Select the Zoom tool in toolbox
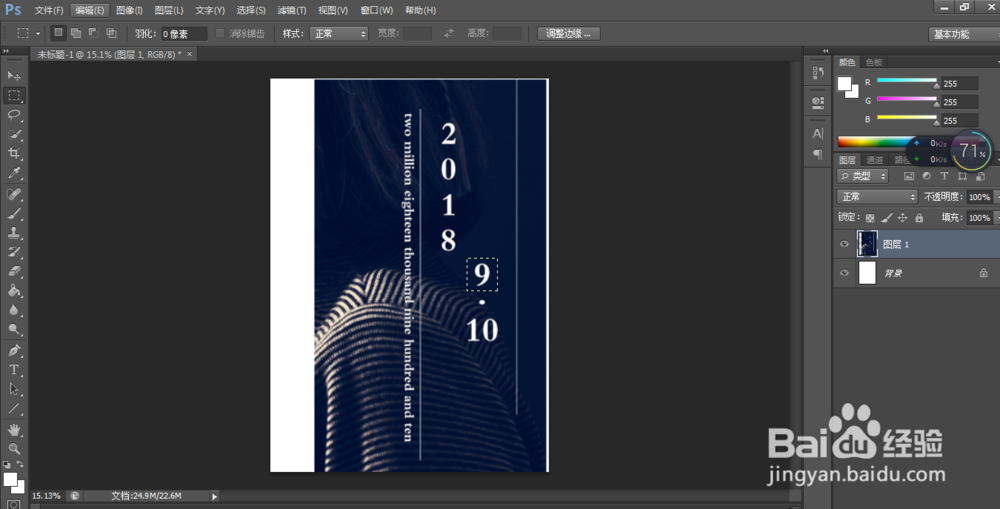 [13, 448]
